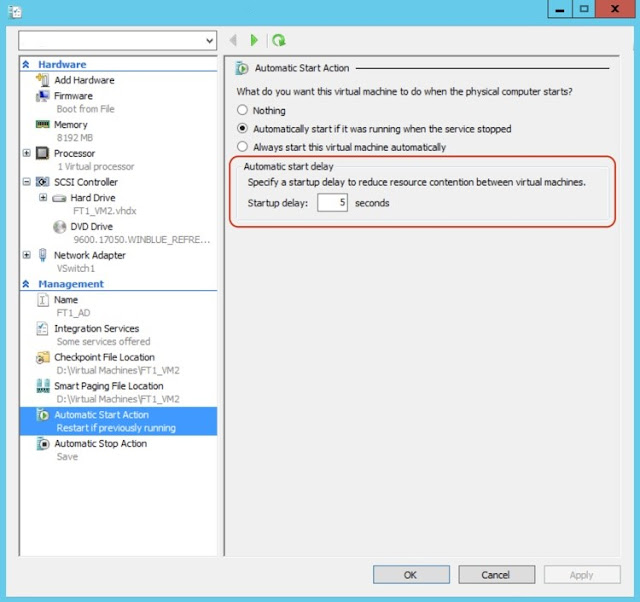The image size is (640, 602).
Task: Open the Memory settings page
Action: [71, 125]
